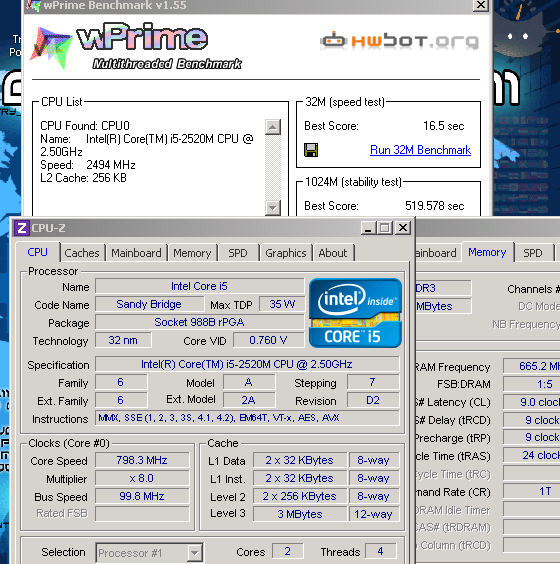Click the Package value Socket 988B rPGA
Viewport: 560px width, 564px height.
pos(200,322)
